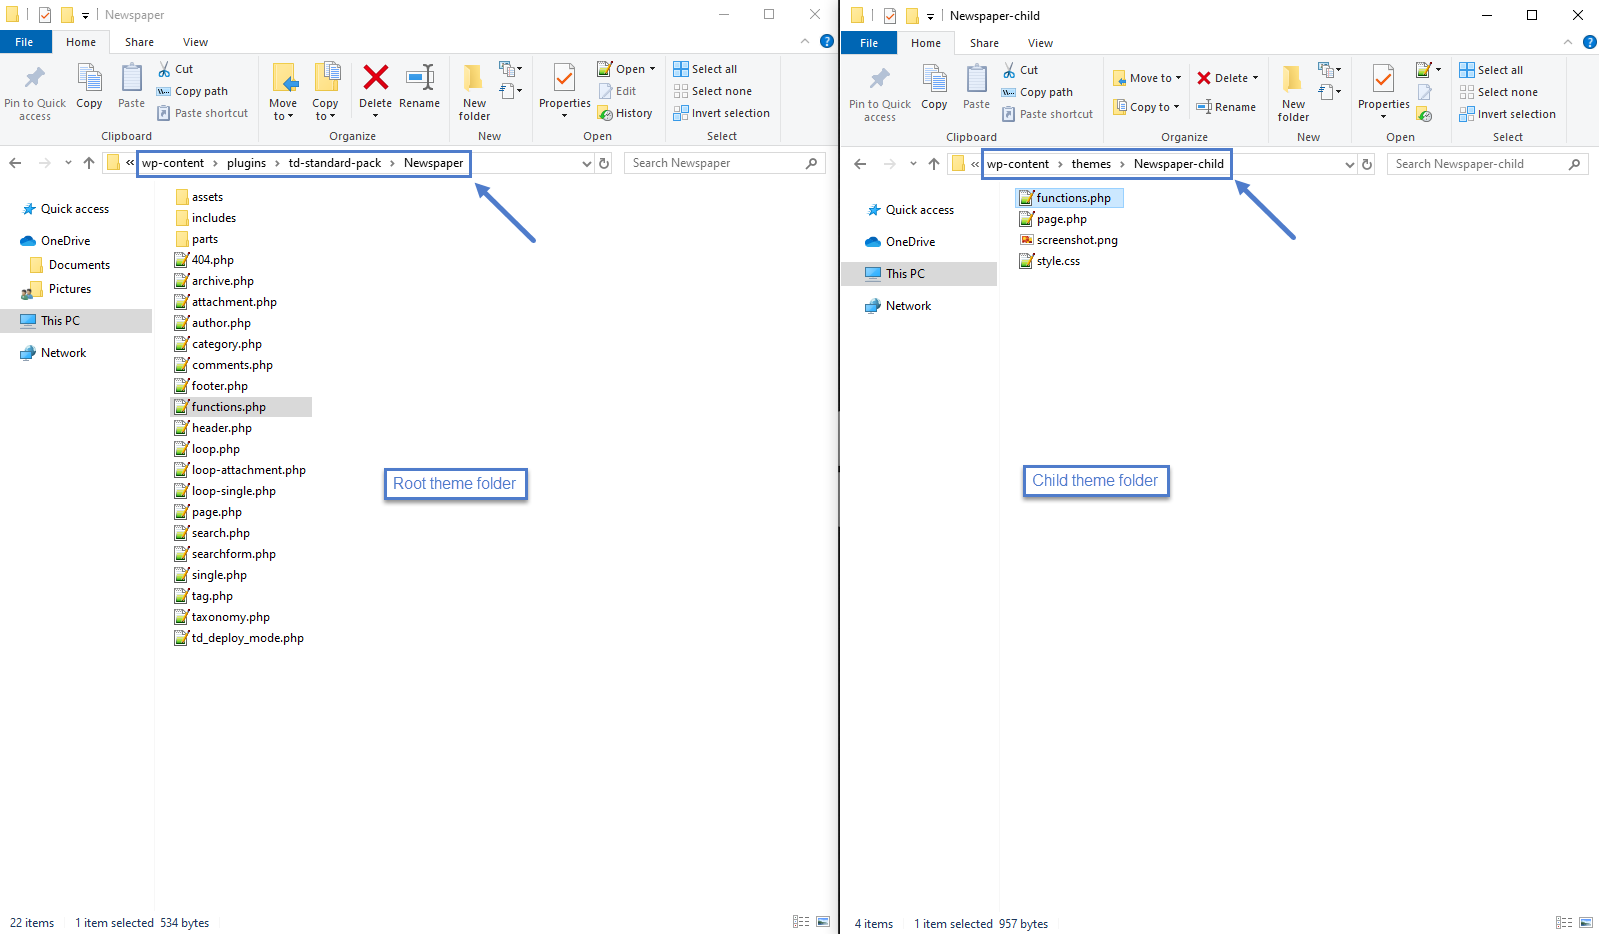Go up one folder in Newspaper window
Image resolution: width=1599 pixels, height=934 pixels.
click(89, 163)
